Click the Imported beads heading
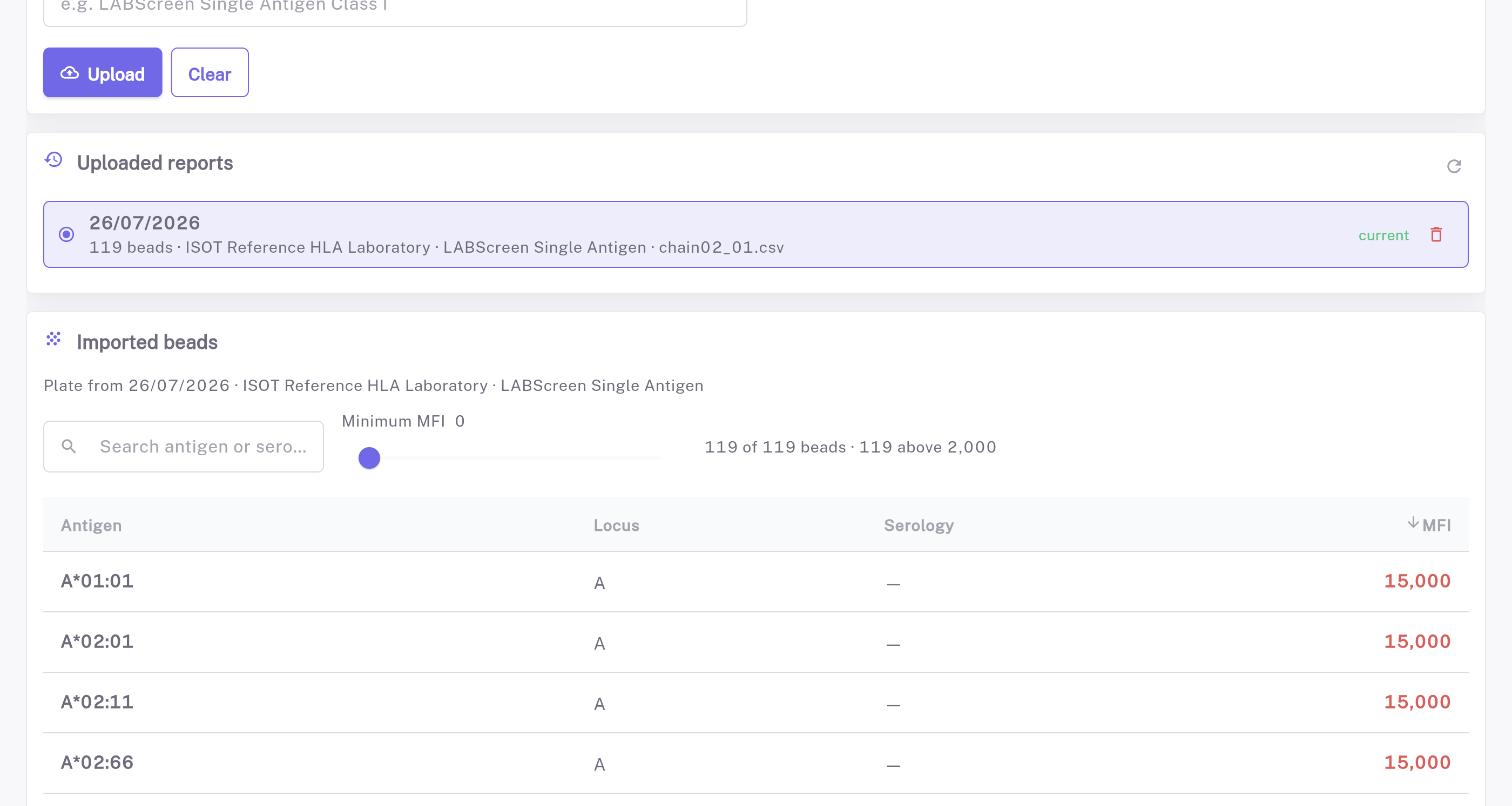This screenshot has width=1512, height=806. 147,342
